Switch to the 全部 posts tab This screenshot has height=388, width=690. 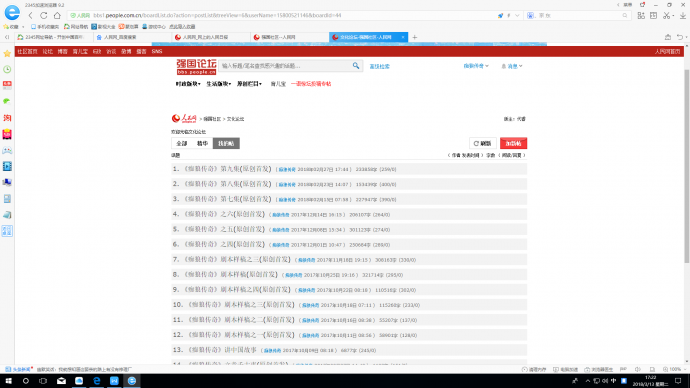[182, 143]
